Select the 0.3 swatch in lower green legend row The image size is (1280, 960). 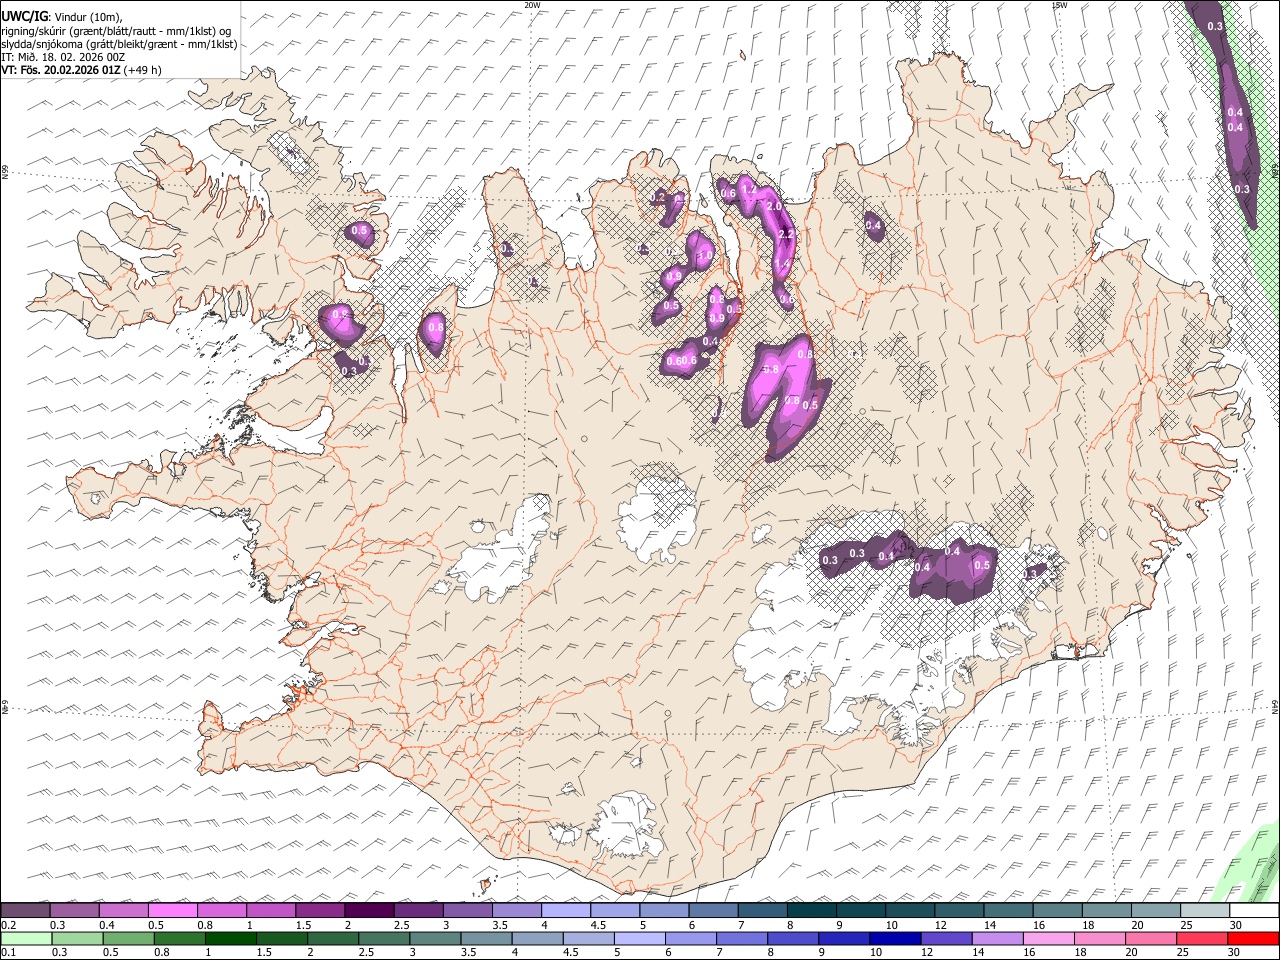[77, 938]
